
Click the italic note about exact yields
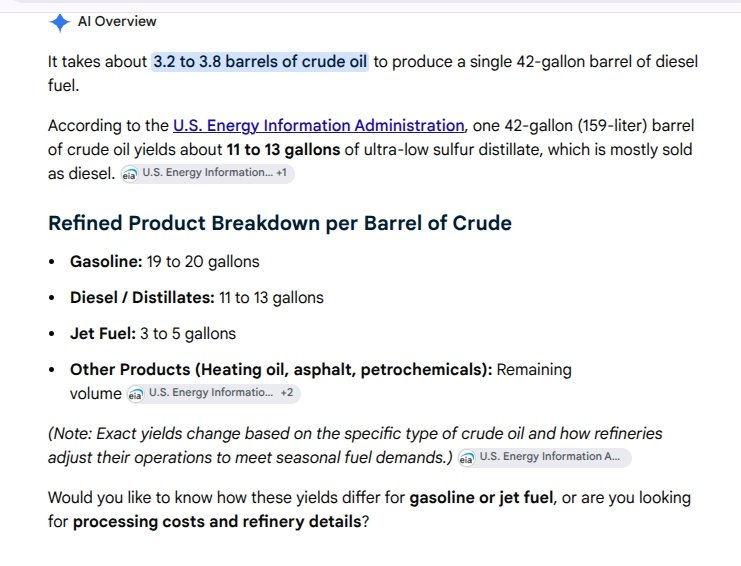[355, 446]
